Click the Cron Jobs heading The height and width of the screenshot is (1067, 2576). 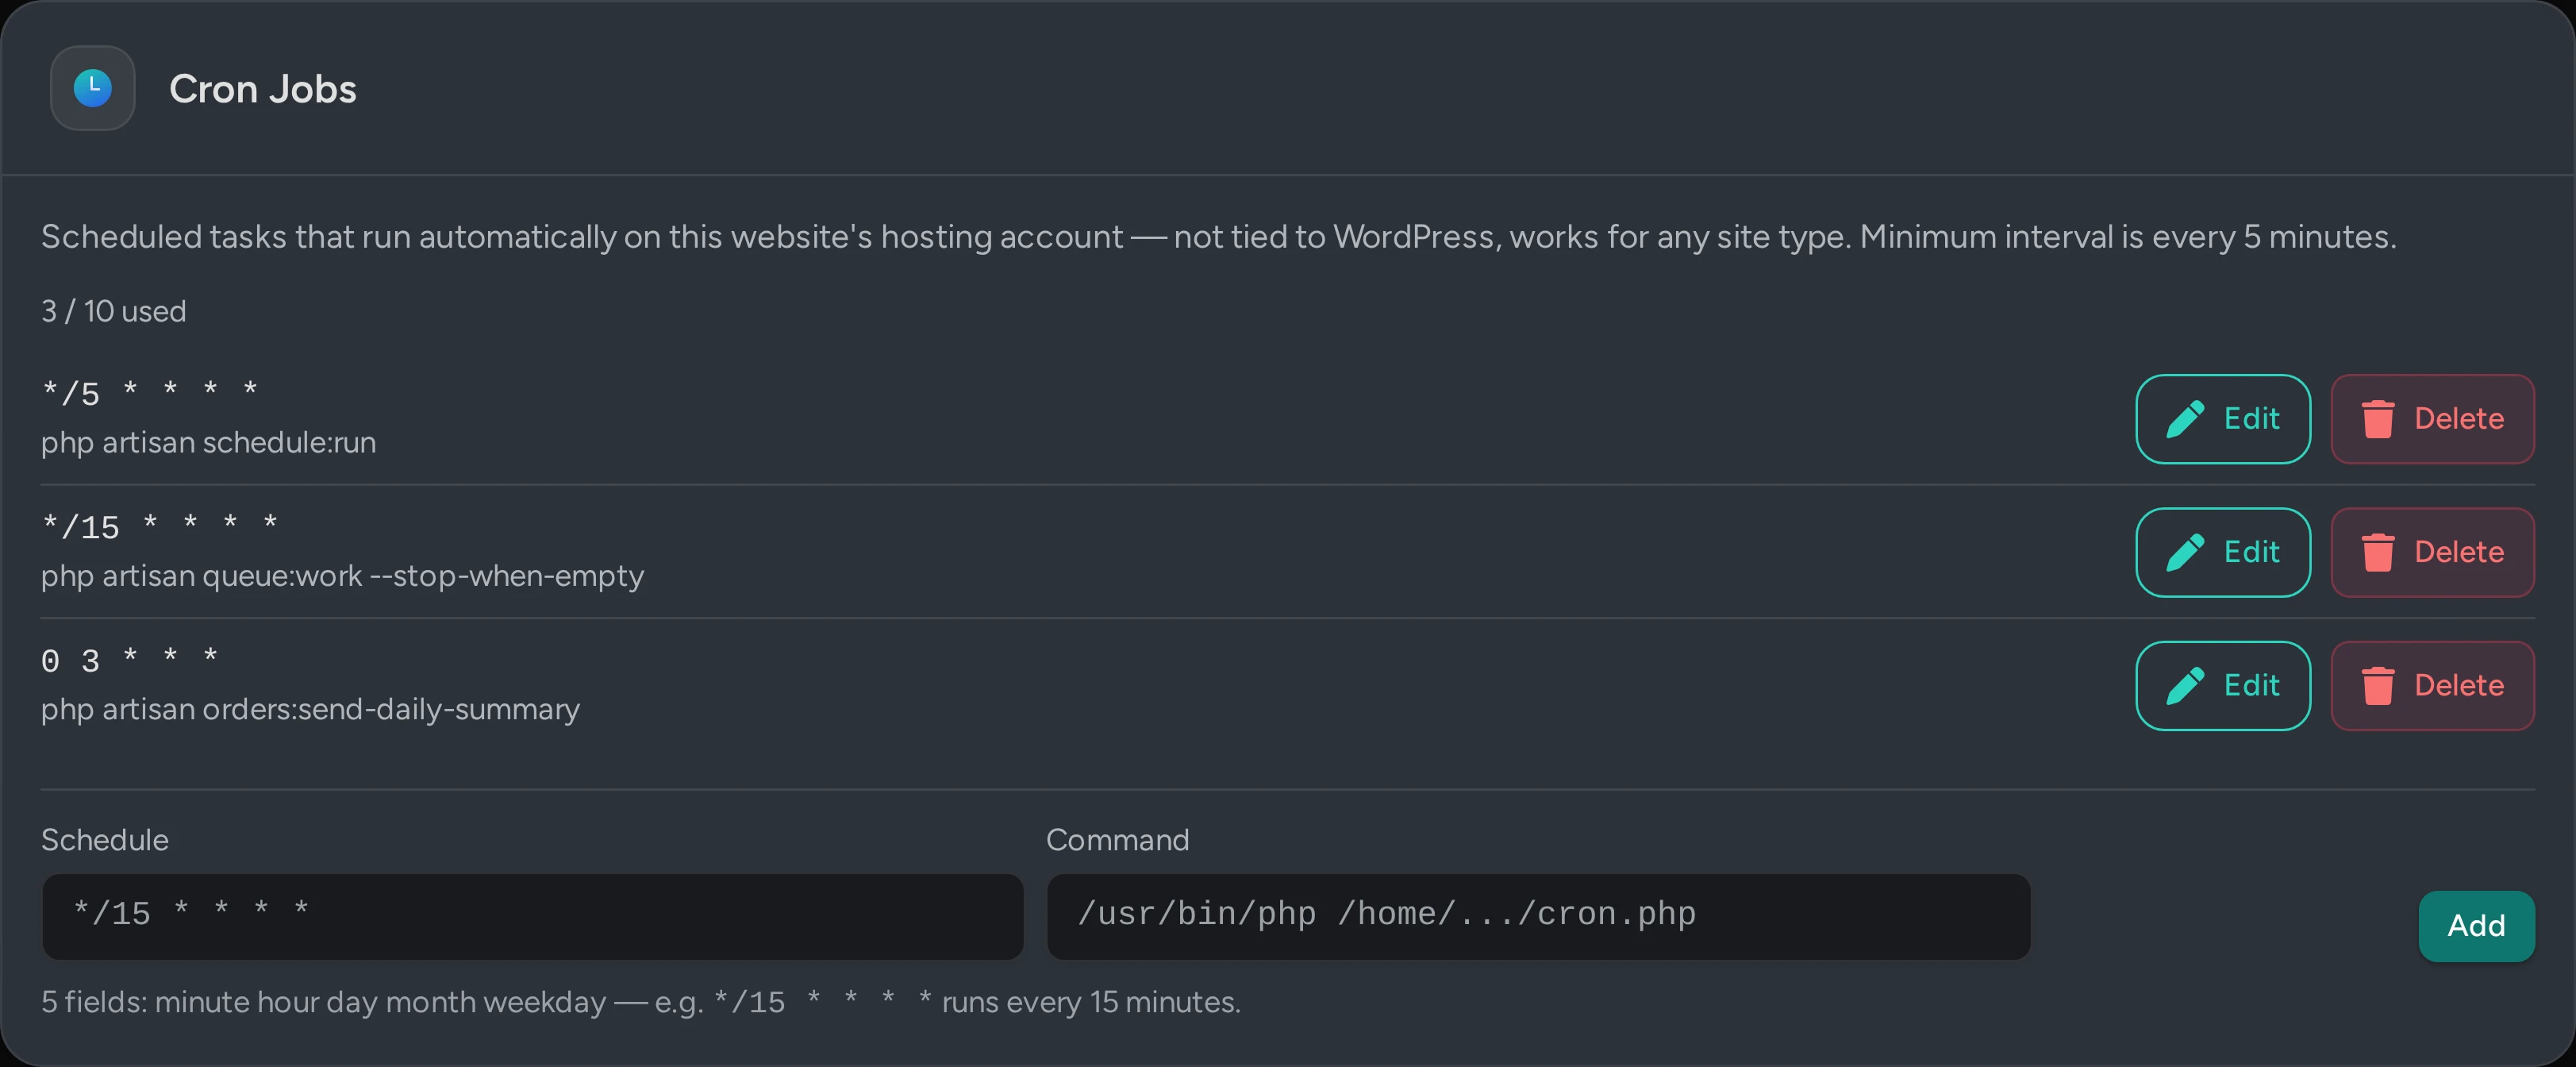click(262, 89)
